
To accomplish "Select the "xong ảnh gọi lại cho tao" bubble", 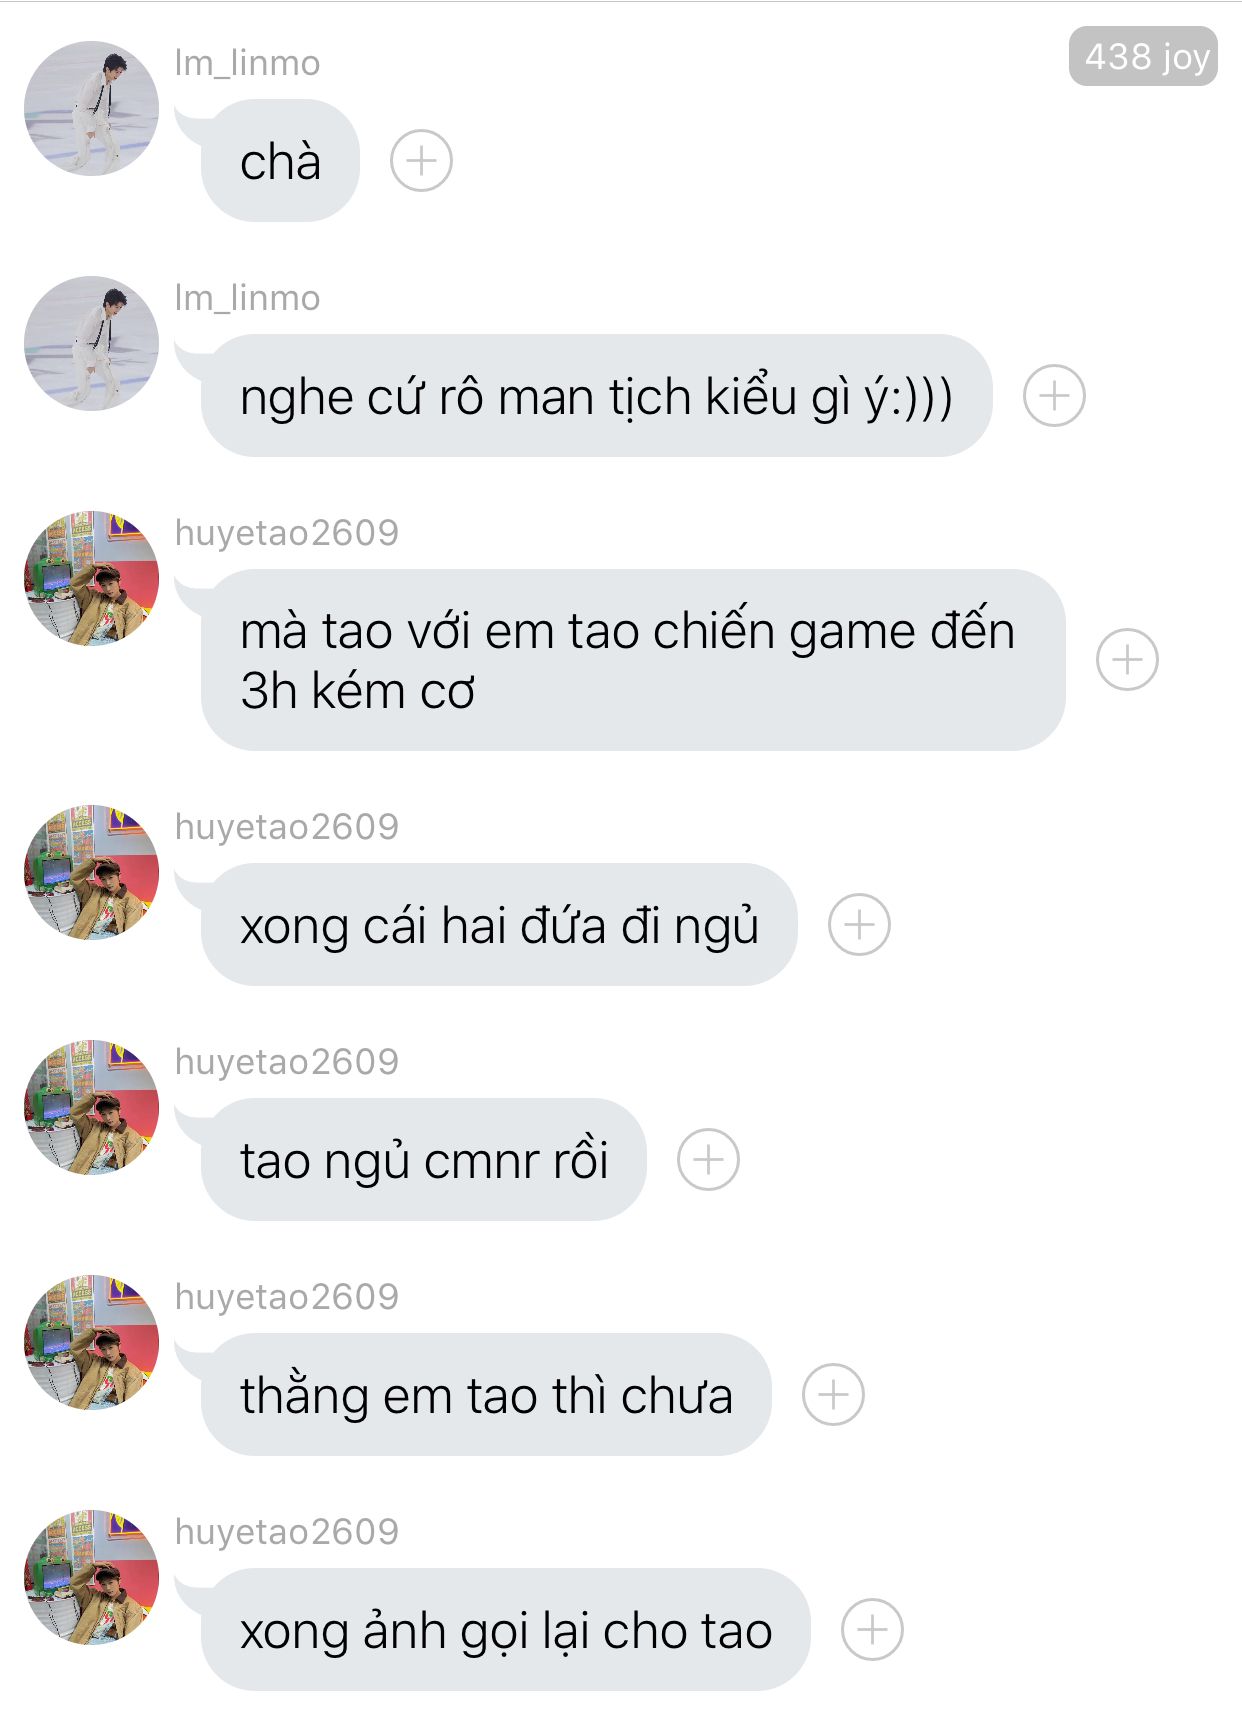I will click(x=505, y=1629).
